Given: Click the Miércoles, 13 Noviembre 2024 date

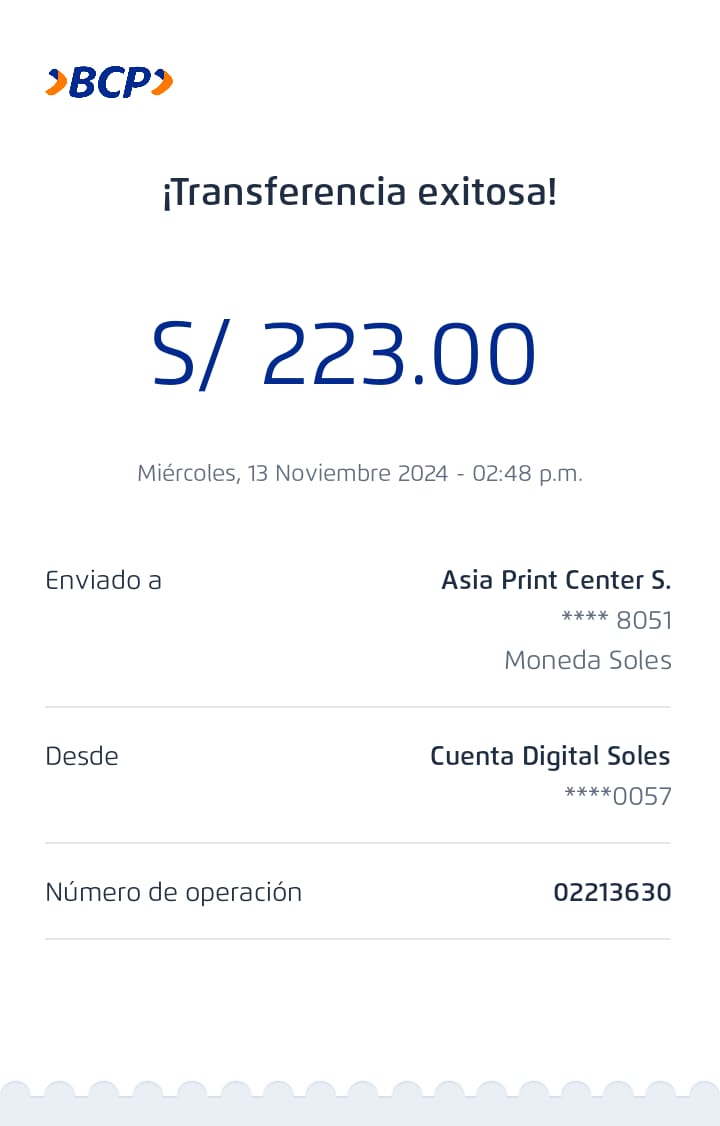Looking at the screenshot, I should tap(292, 473).
